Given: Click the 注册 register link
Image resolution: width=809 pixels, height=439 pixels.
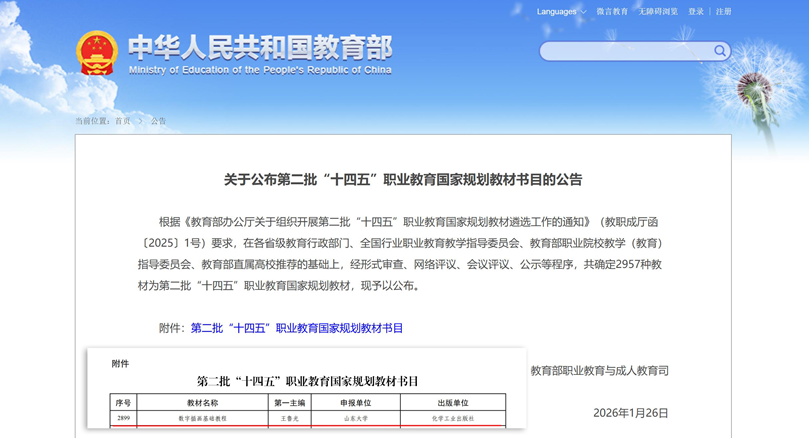Looking at the screenshot, I should click(723, 12).
